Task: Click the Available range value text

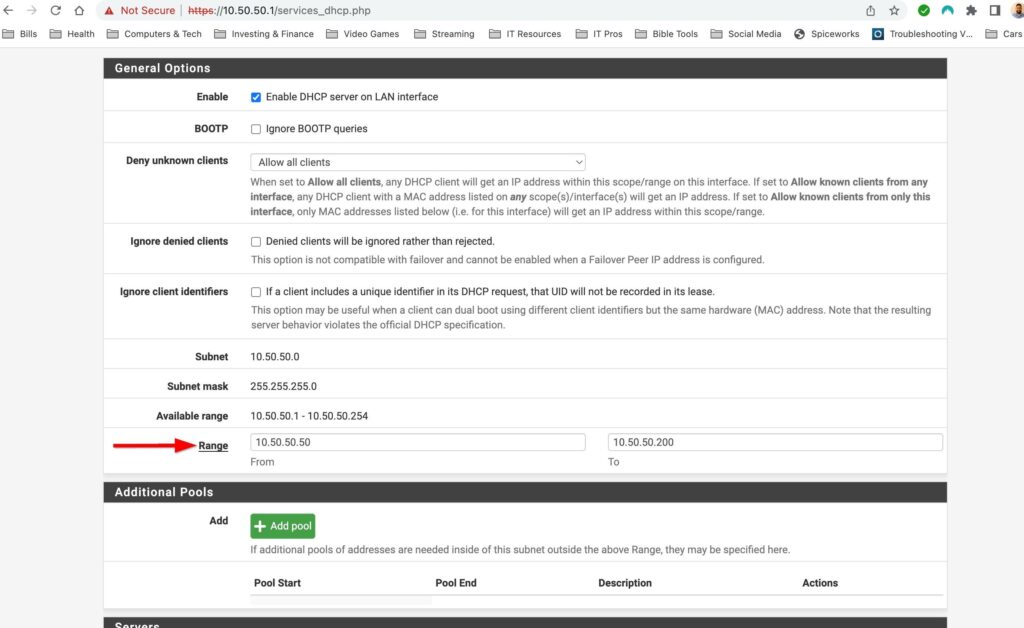Action: pyautogui.click(x=309, y=416)
